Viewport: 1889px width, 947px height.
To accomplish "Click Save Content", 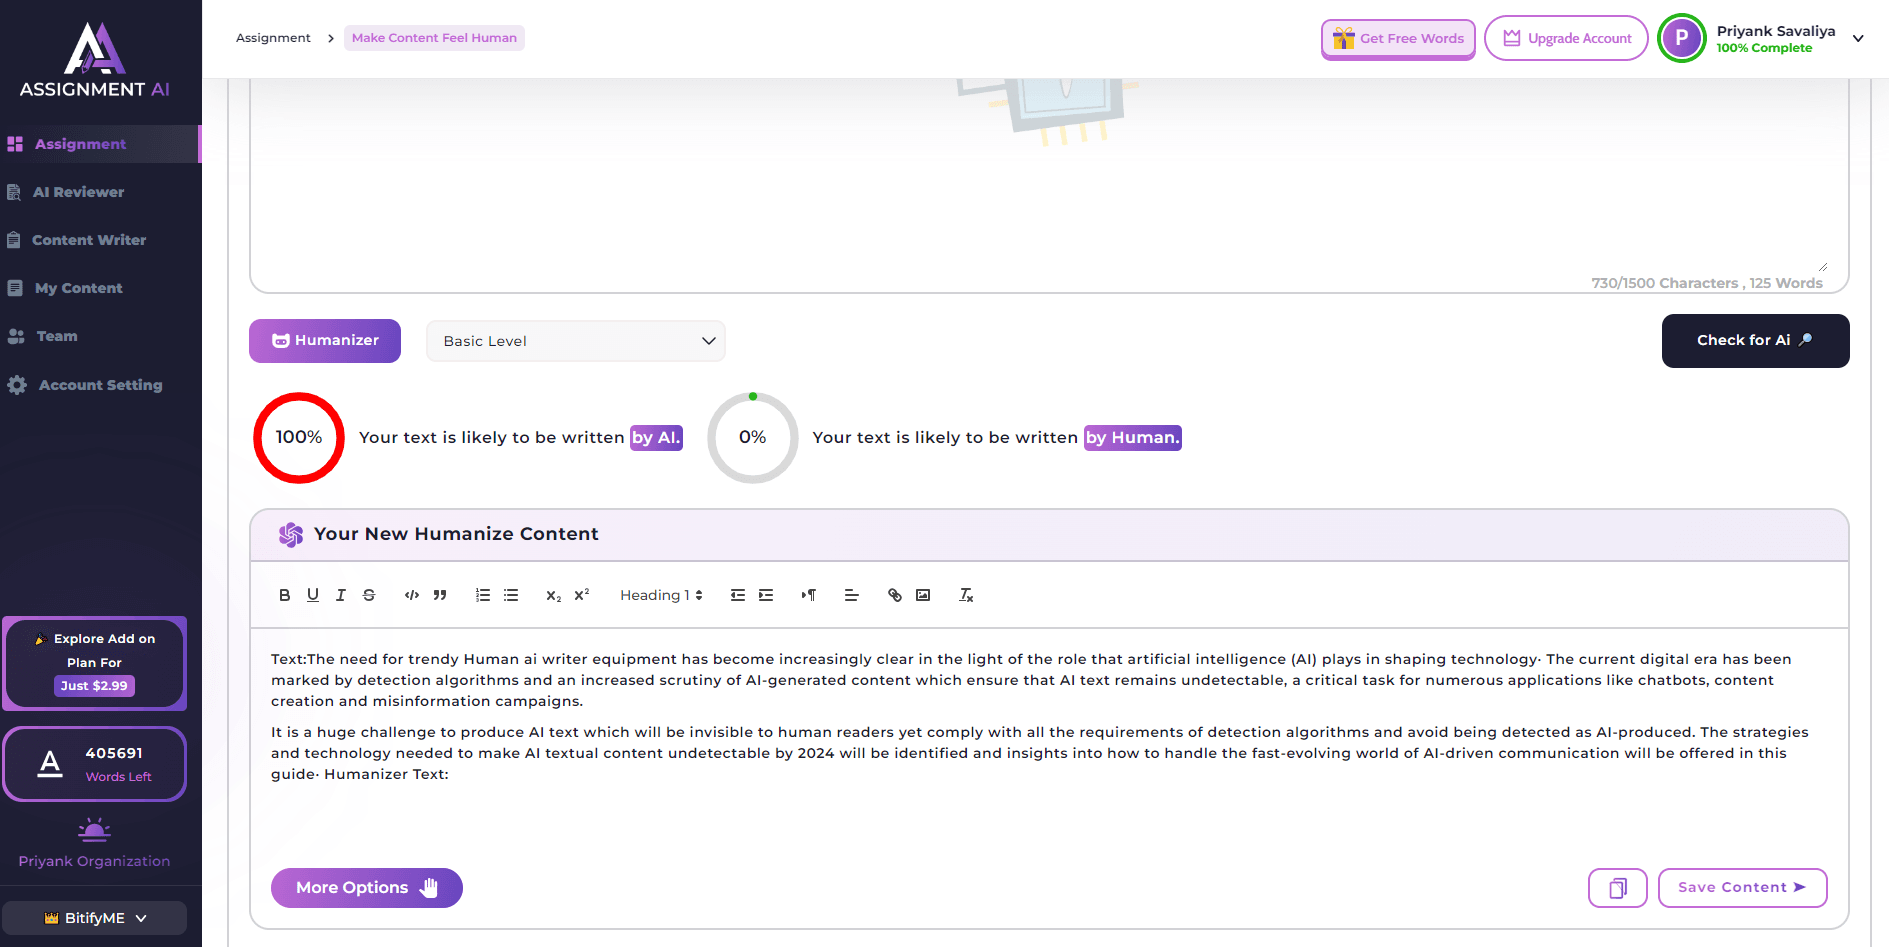I will point(1742,887).
